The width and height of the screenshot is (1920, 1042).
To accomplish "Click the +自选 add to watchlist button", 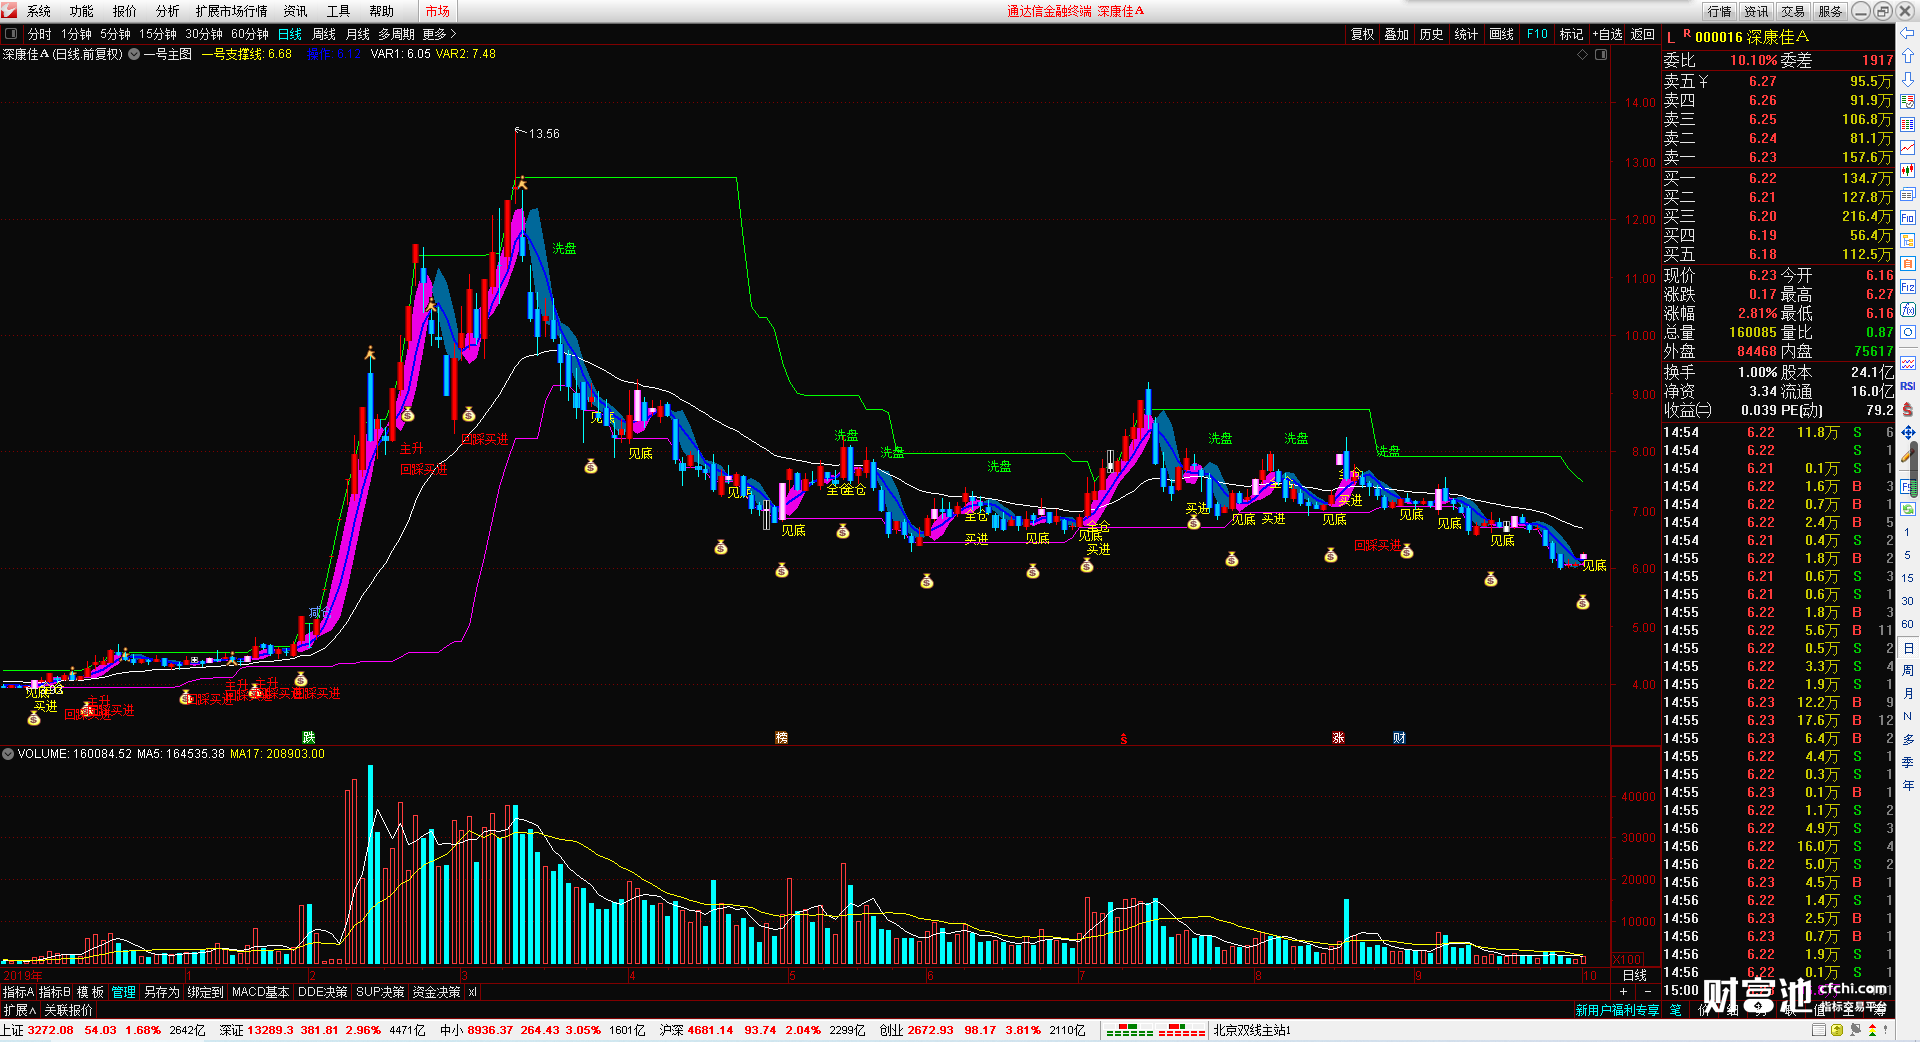I will 1608,34.
